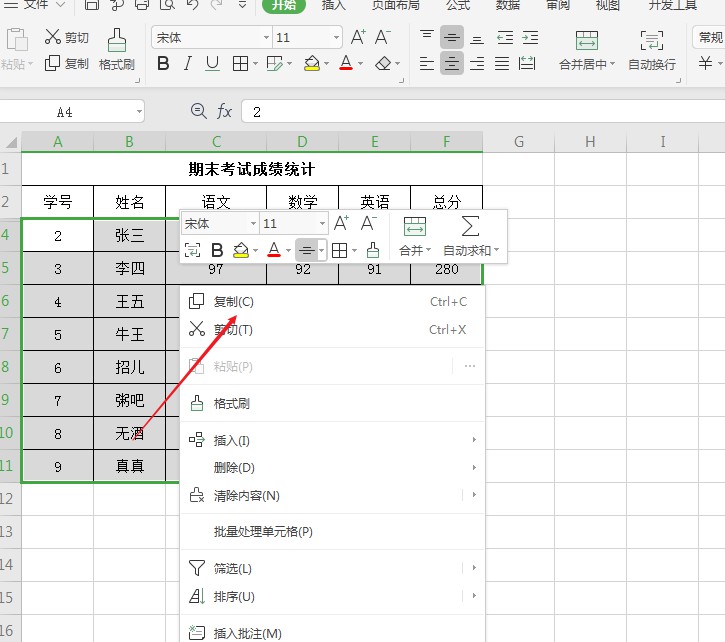Click mini toolbar Merge (合并) button

pyautogui.click(x=415, y=236)
